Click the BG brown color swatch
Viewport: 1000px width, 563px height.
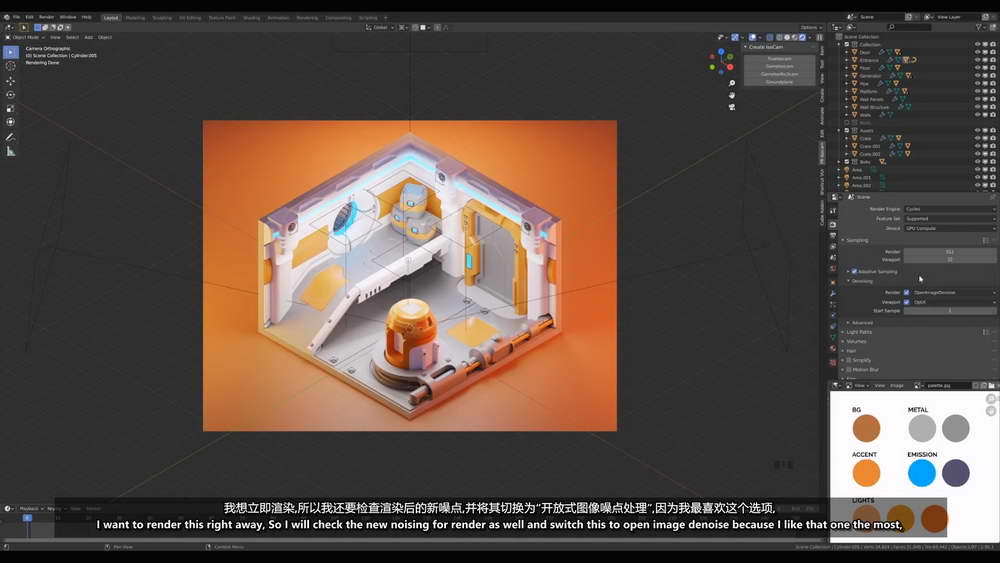pyautogui.click(x=866, y=428)
